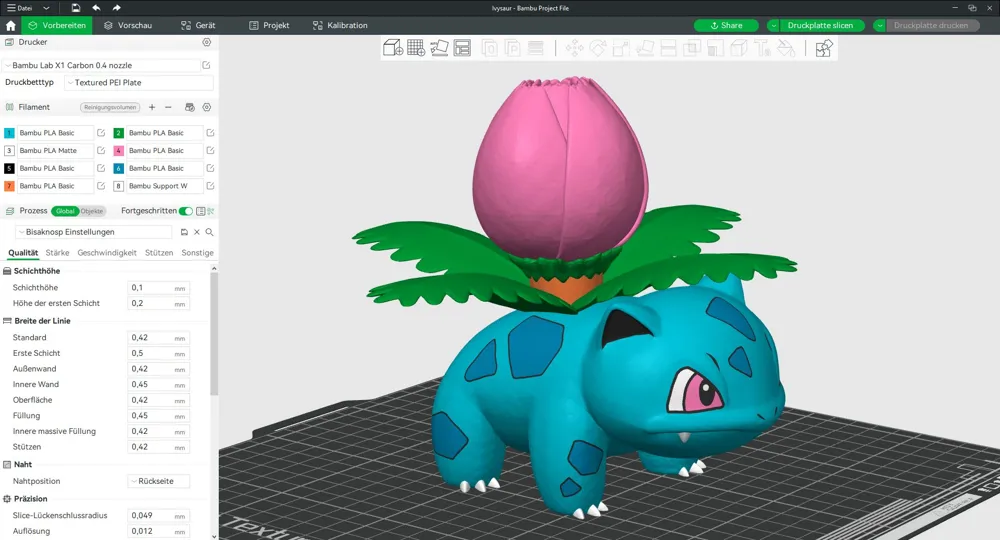Image resolution: width=1000 pixels, height=540 pixels.
Task: Discard preset changes with X icon
Action: [x=197, y=232]
